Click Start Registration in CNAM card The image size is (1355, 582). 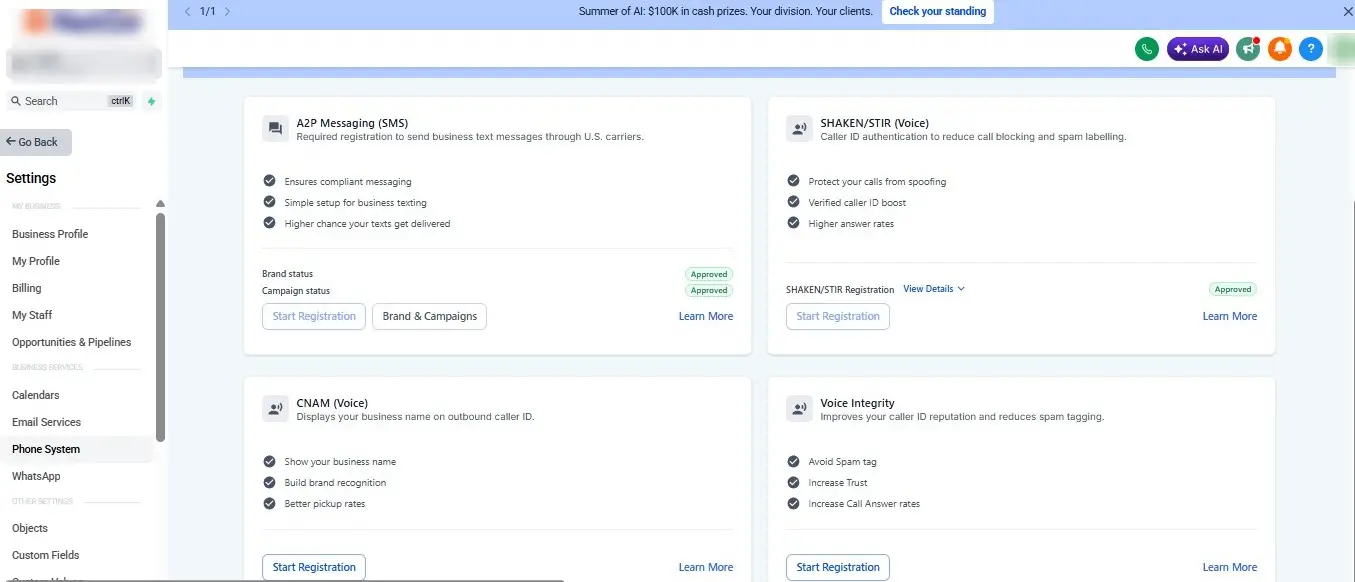tap(314, 567)
